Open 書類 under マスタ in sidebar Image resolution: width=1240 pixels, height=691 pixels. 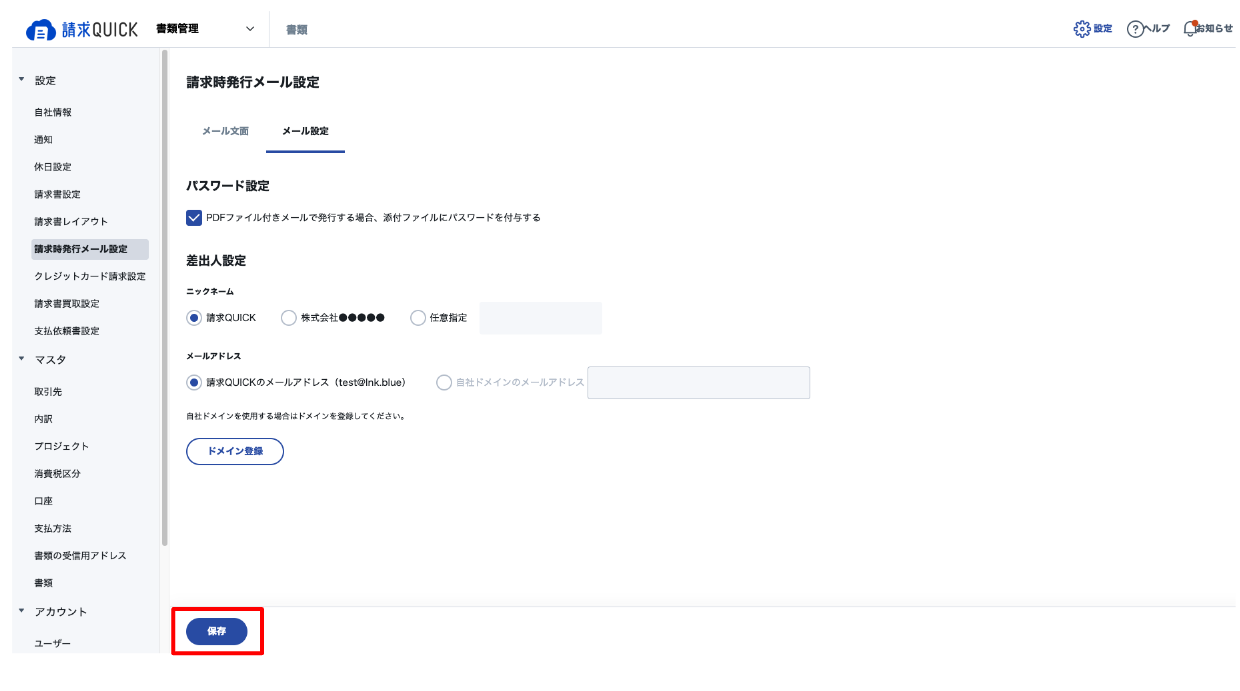click(x=43, y=583)
